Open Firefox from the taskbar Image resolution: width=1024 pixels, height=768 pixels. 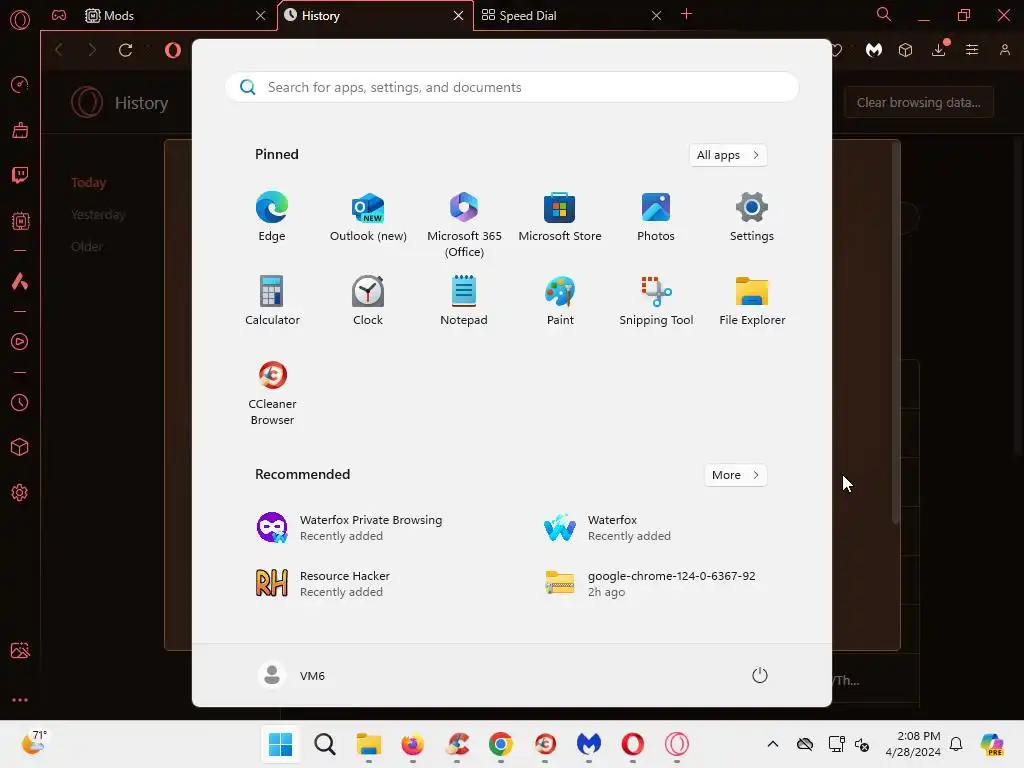click(413, 744)
